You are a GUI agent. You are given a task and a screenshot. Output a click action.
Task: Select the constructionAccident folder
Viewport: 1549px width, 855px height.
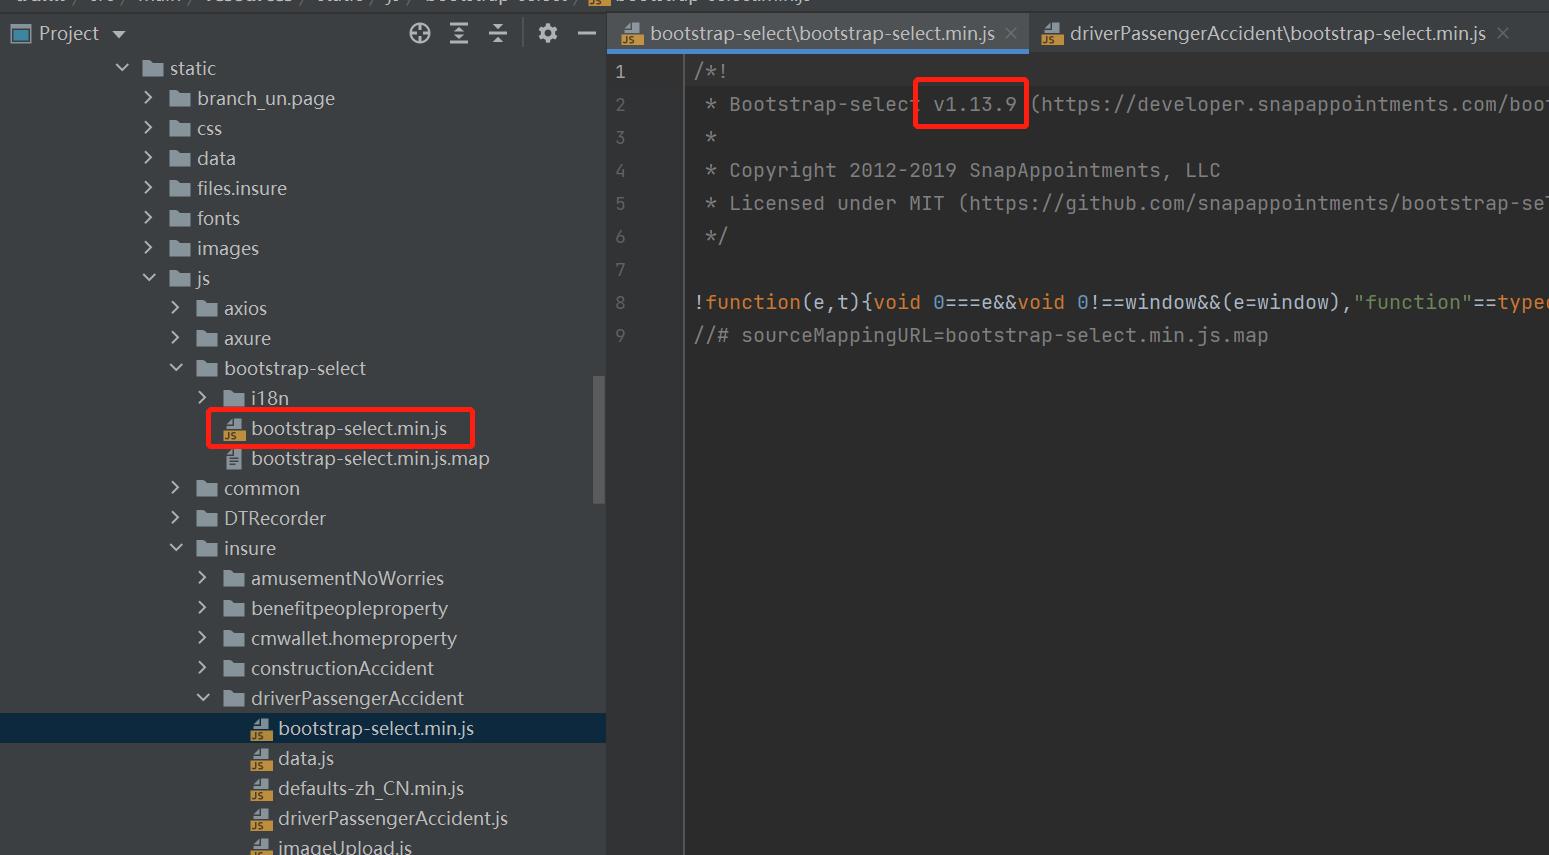342,668
